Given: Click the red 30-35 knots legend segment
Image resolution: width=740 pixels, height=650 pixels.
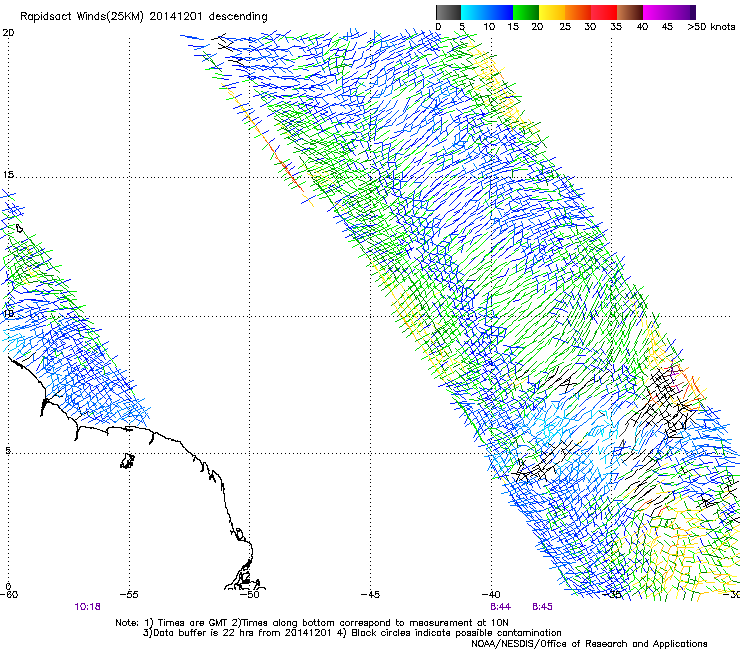Looking at the screenshot, I should [x=604, y=12].
